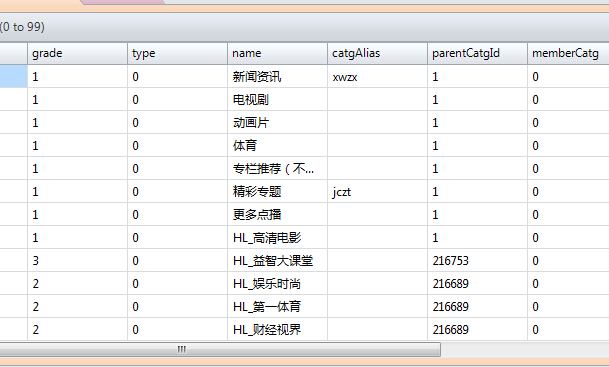Click the horizontal scrollbar thumb
Image resolution: width=609 pixels, height=367 pixels.
(220, 350)
